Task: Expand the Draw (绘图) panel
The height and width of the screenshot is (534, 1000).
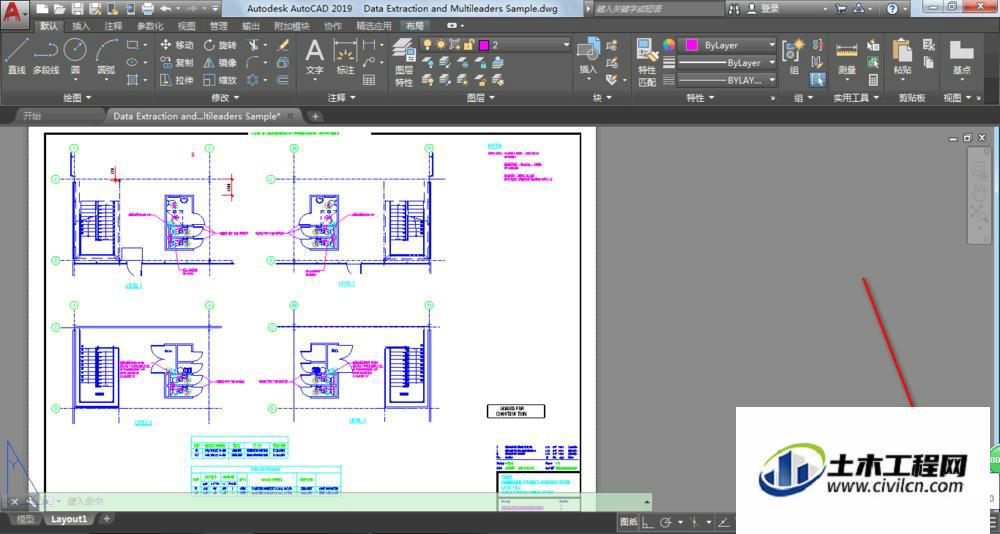Action: (x=77, y=98)
